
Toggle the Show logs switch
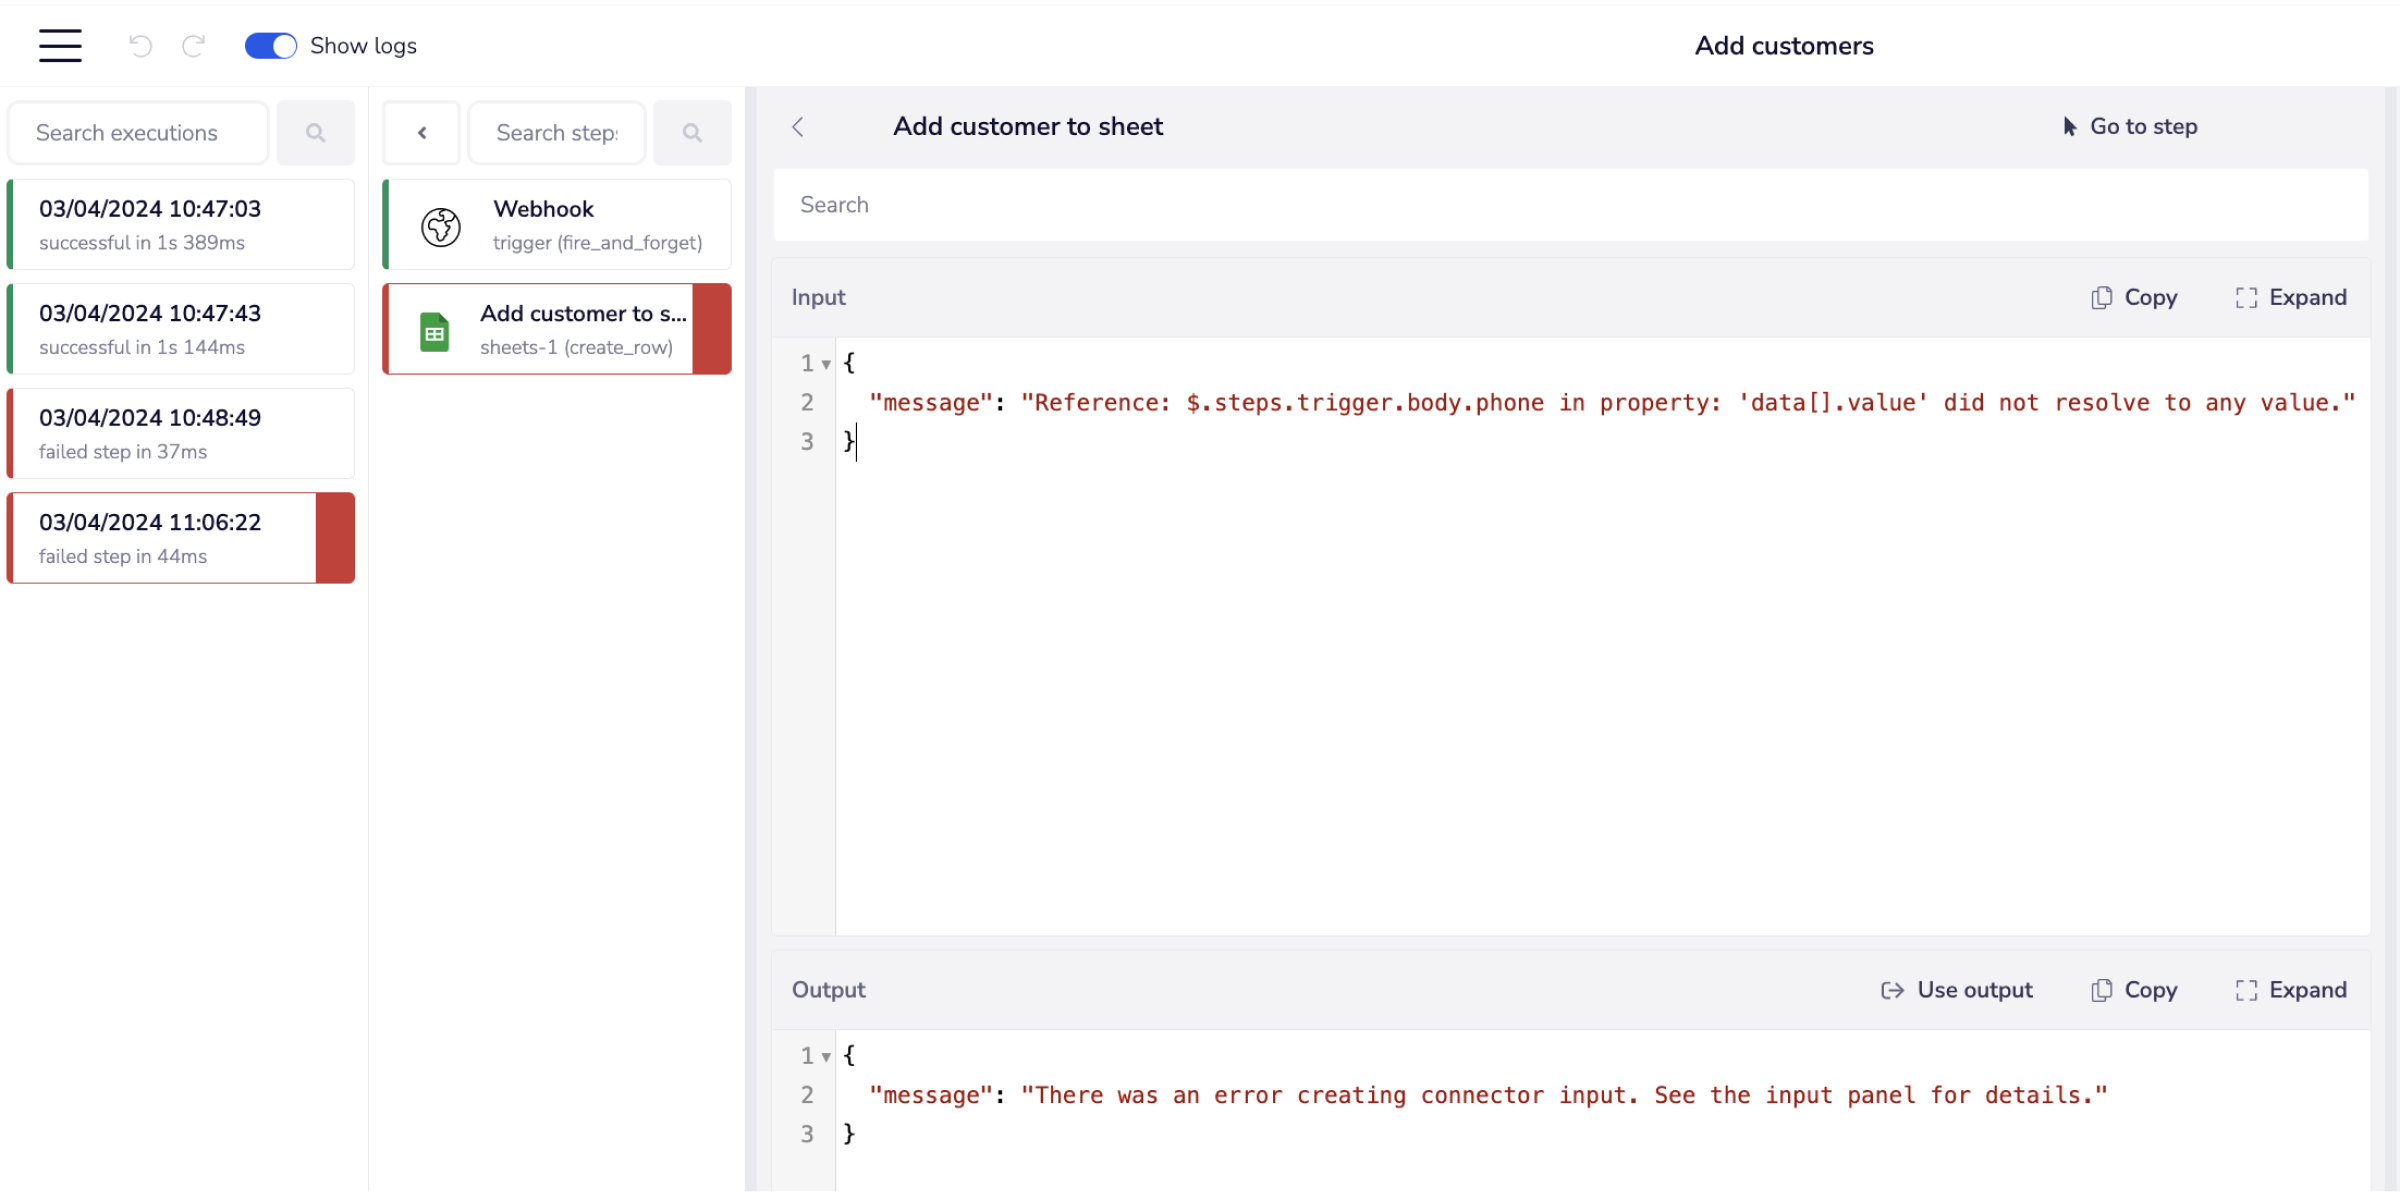[271, 46]
